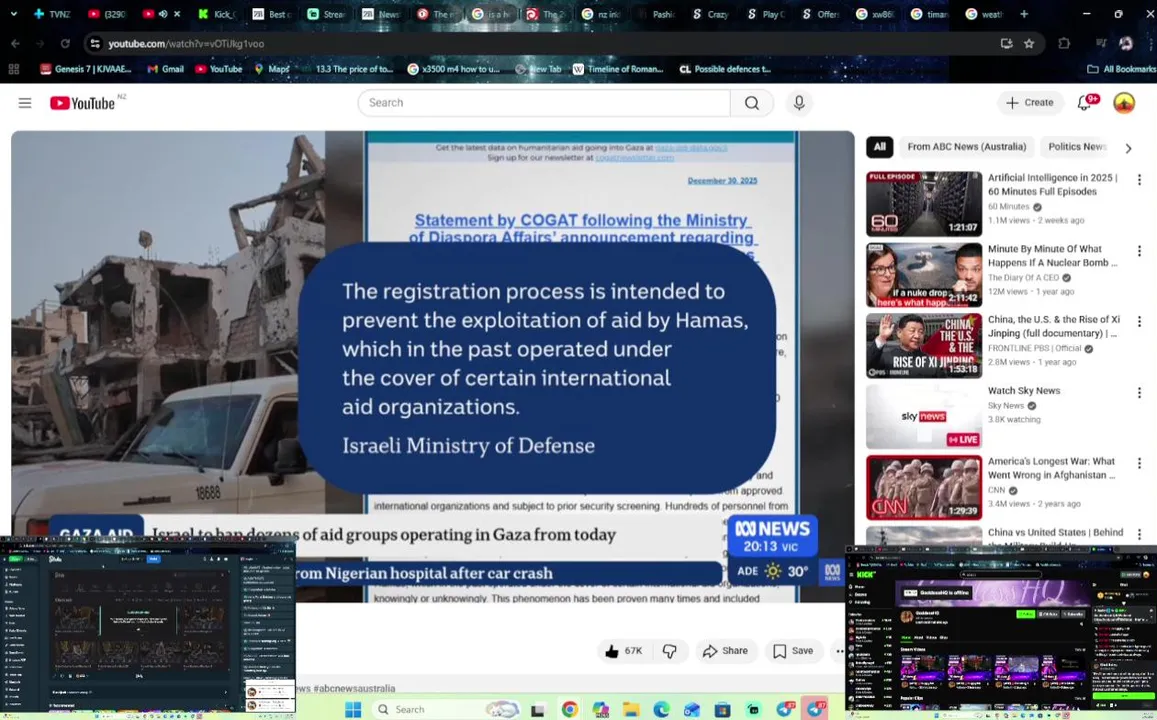This screenshot has width=1157, height=720.
Task: Start voice search with the microphone icon
Action: point(799,103)
